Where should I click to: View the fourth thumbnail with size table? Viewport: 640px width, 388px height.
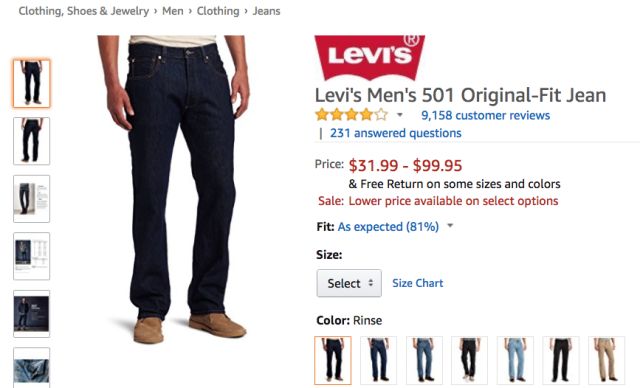click(31, 256)
